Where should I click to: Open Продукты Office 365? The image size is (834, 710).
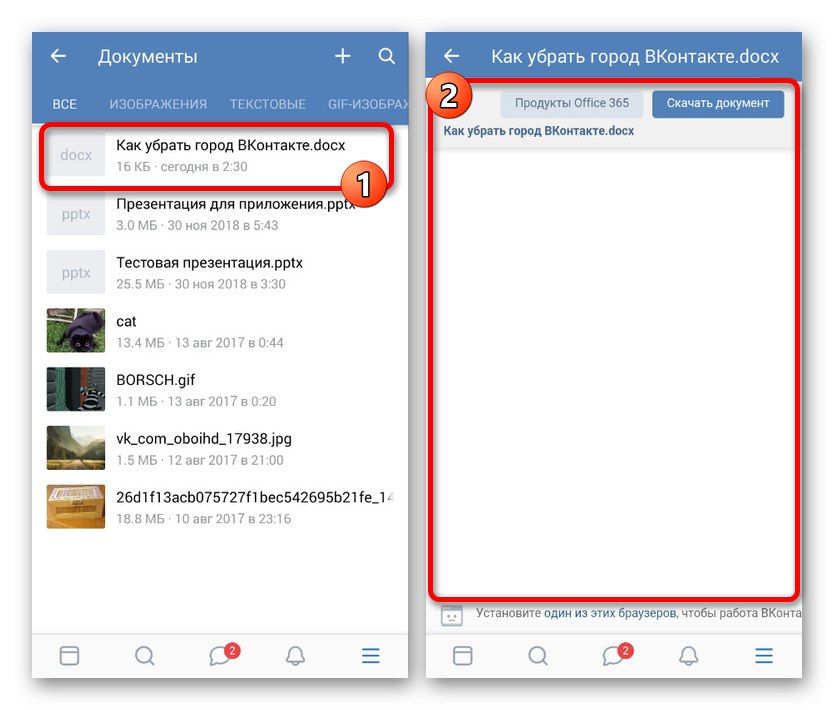click(x=571, y=103)
